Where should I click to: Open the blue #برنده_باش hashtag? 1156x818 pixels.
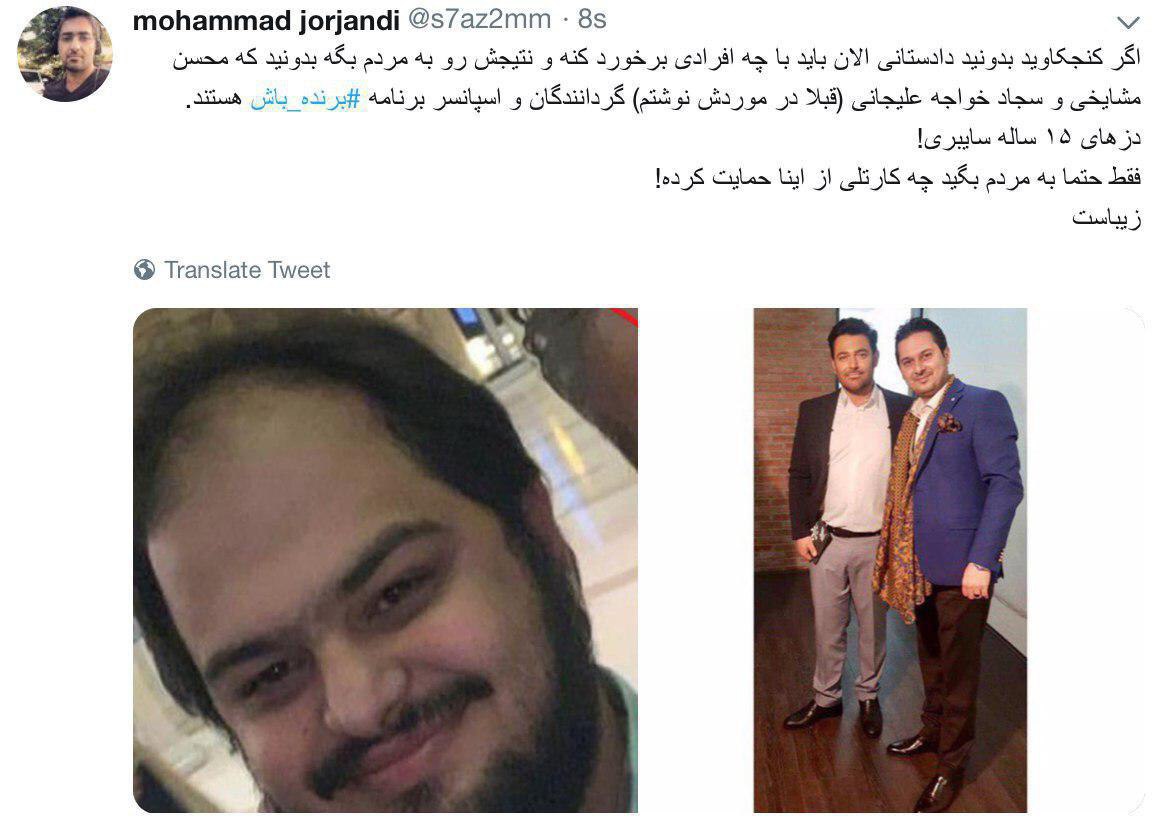[305, 99]
